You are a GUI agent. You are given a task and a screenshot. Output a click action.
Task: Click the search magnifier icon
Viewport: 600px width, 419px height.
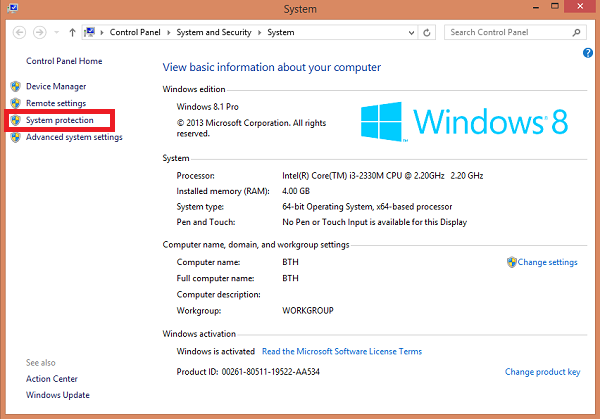pyautogui.click(x=577, y=33)
